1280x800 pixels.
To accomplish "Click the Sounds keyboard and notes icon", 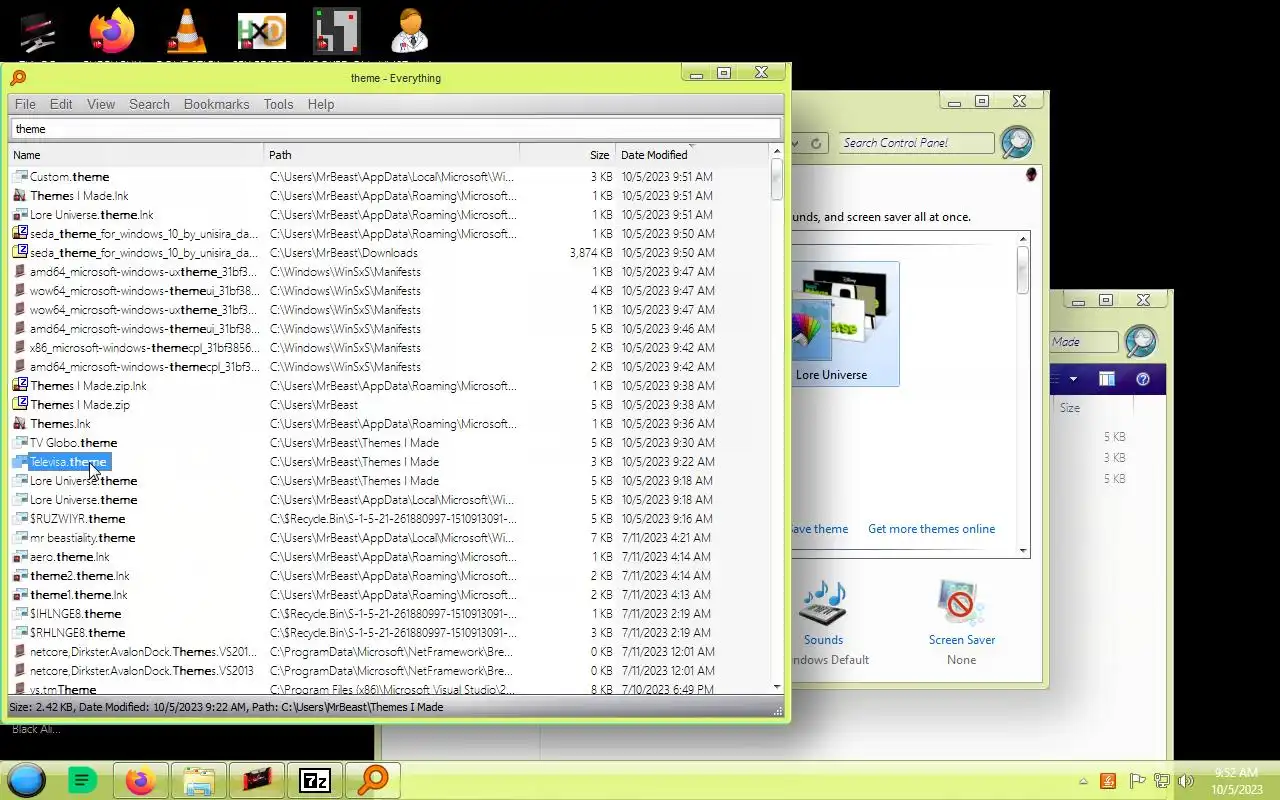I will (x=823, y=603).
